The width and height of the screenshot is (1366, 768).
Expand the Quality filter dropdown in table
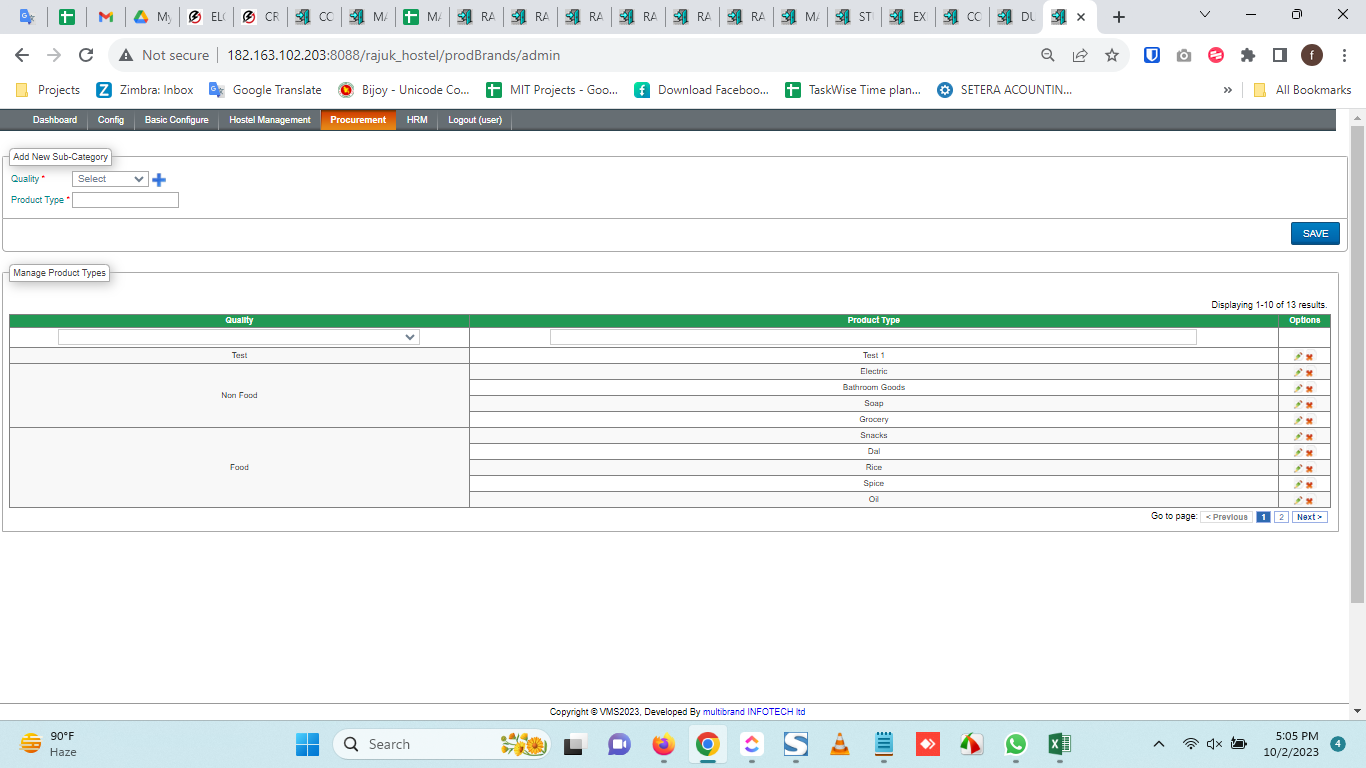point(239,338)
